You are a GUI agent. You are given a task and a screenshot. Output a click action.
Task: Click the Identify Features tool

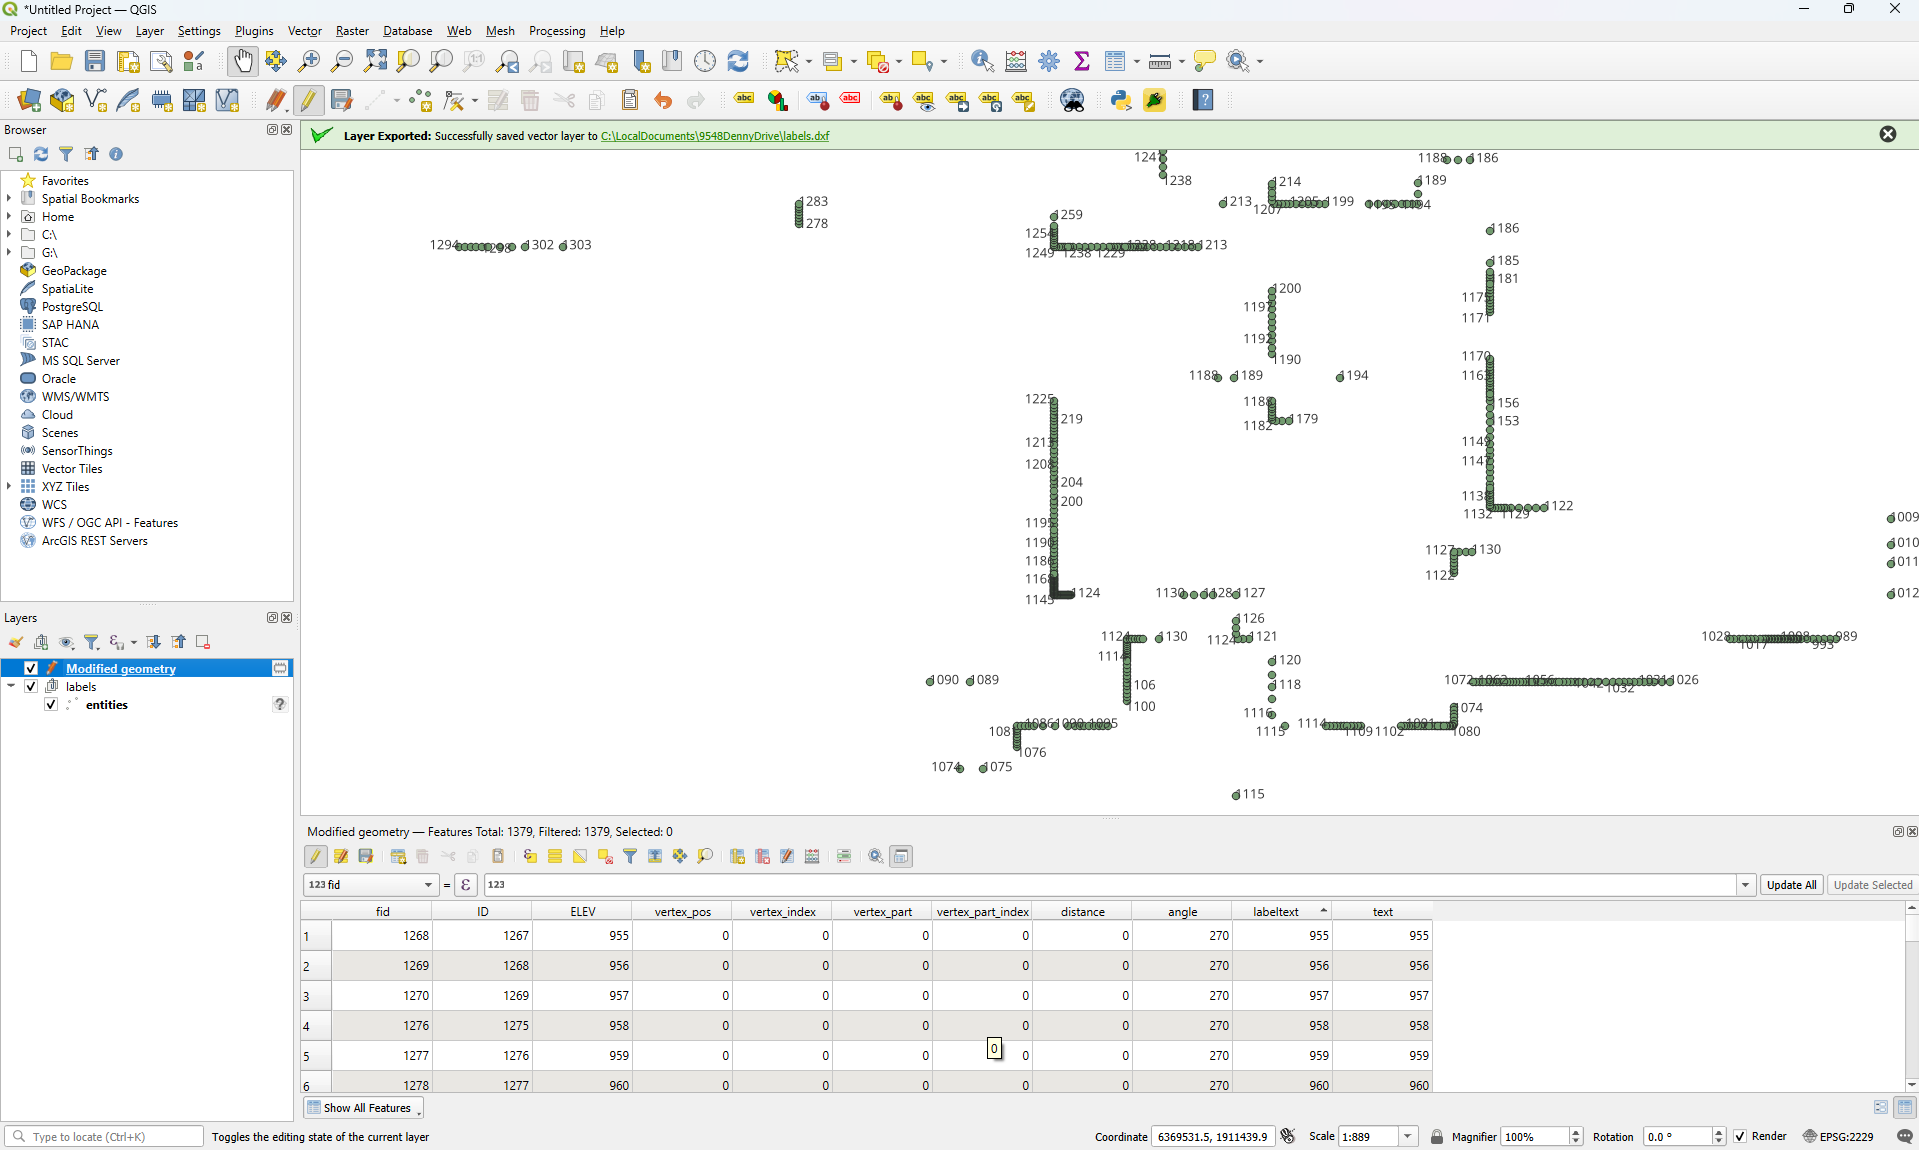point(982,62)
